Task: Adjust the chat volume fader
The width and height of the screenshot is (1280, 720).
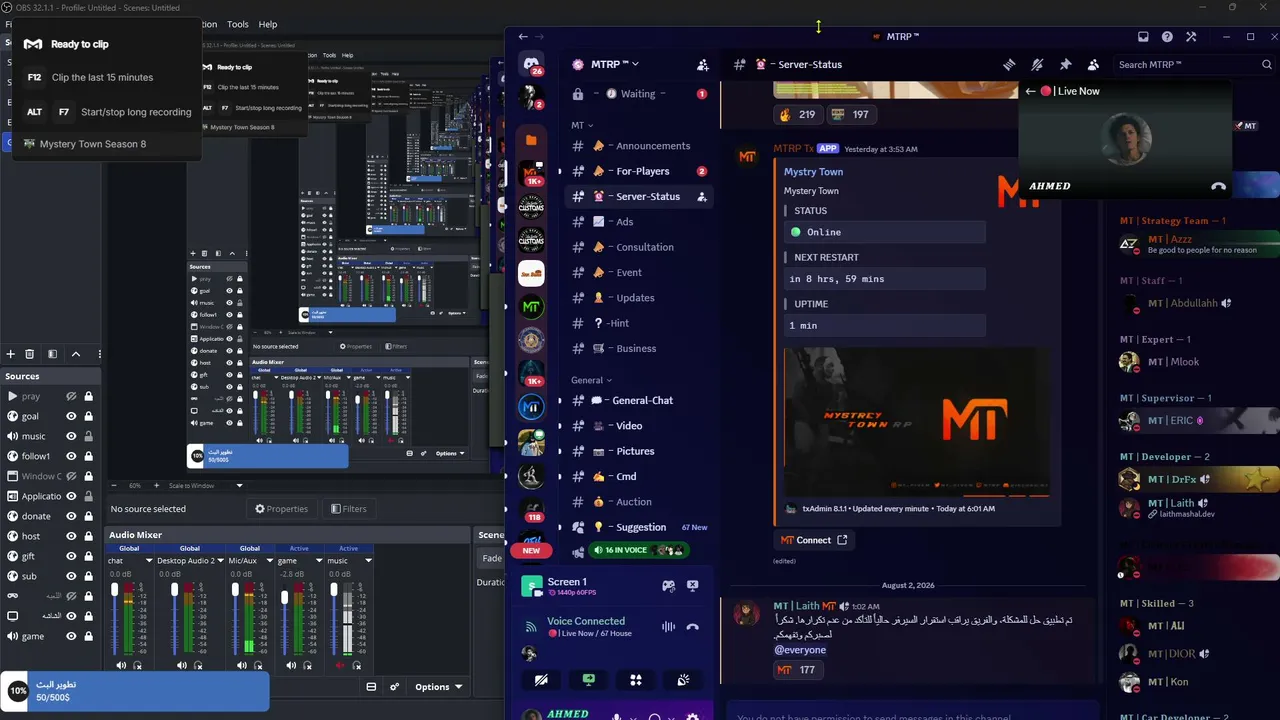Action: coord(115,590)
